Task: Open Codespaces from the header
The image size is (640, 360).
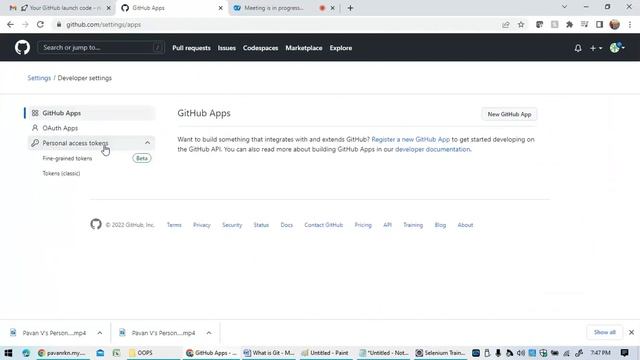Action: tap(260, 48)
